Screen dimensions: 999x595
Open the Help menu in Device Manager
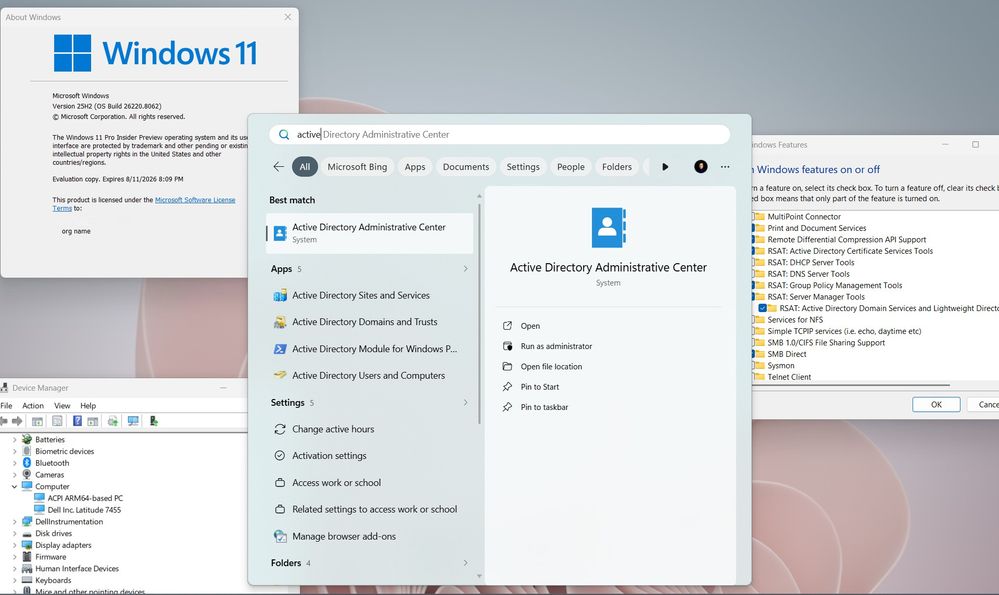(x=88, y=406)
